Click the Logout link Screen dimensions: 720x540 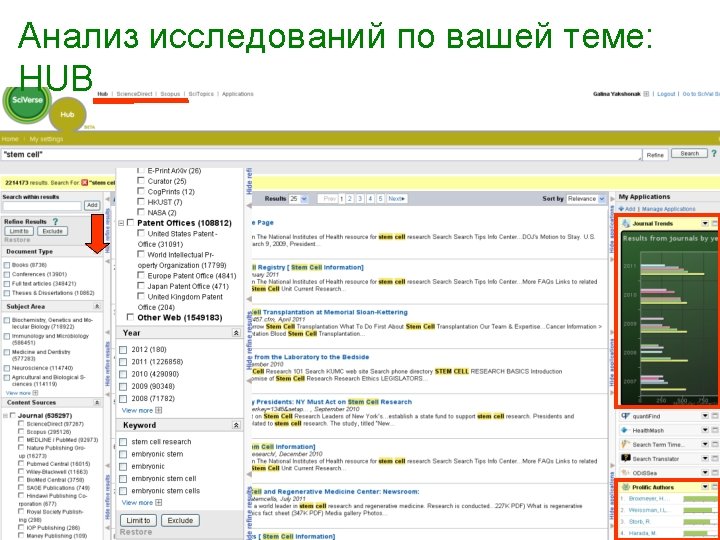666,94
